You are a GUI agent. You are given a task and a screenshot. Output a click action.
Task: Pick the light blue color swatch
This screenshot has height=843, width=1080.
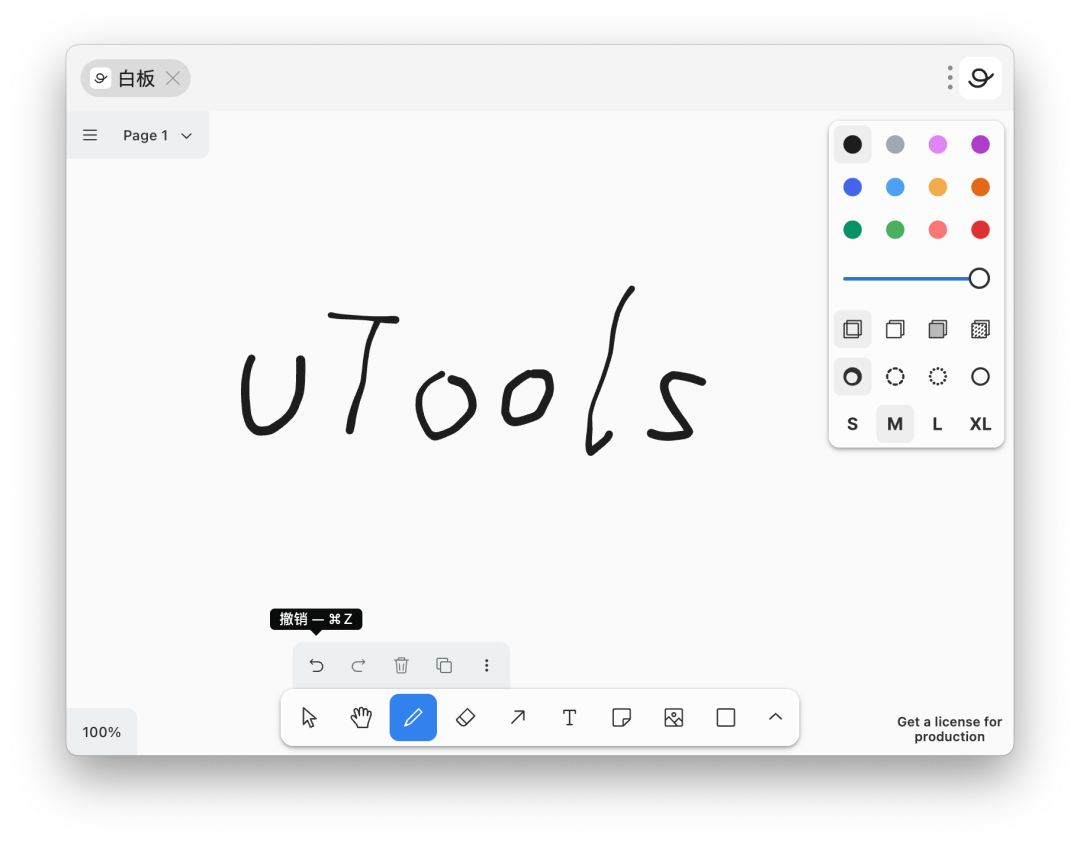(x=895, y=187)
